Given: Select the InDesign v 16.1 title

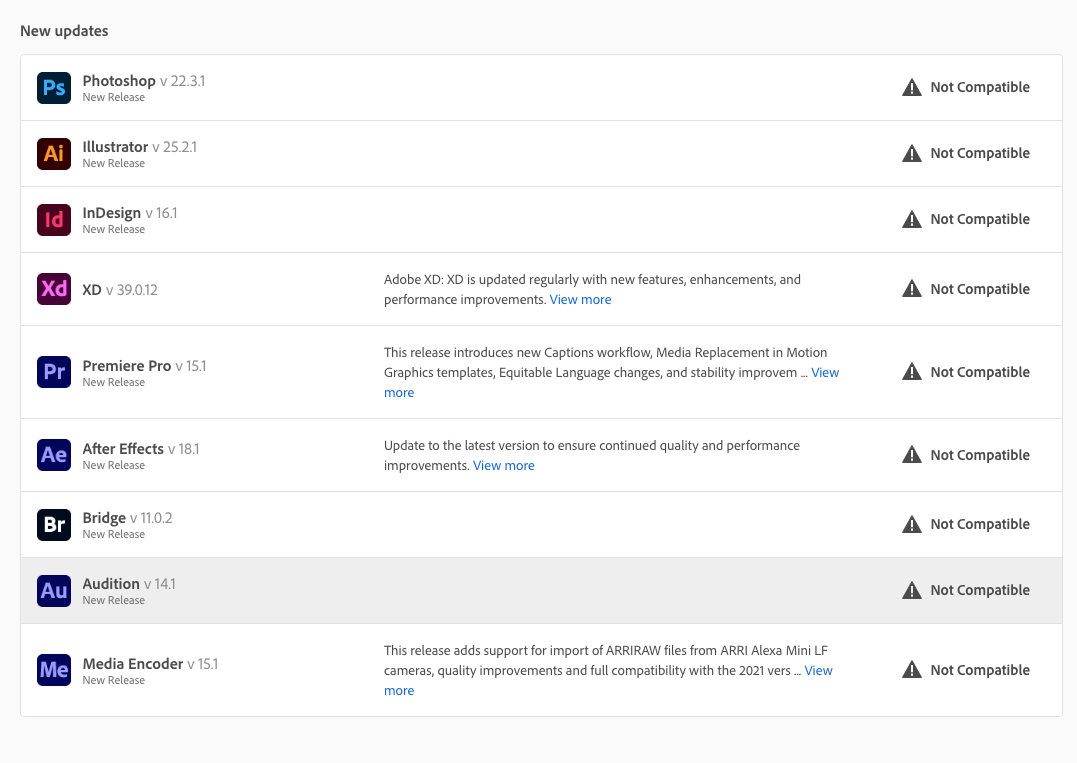Looking at the screenshot, I should tap(130, 213).
